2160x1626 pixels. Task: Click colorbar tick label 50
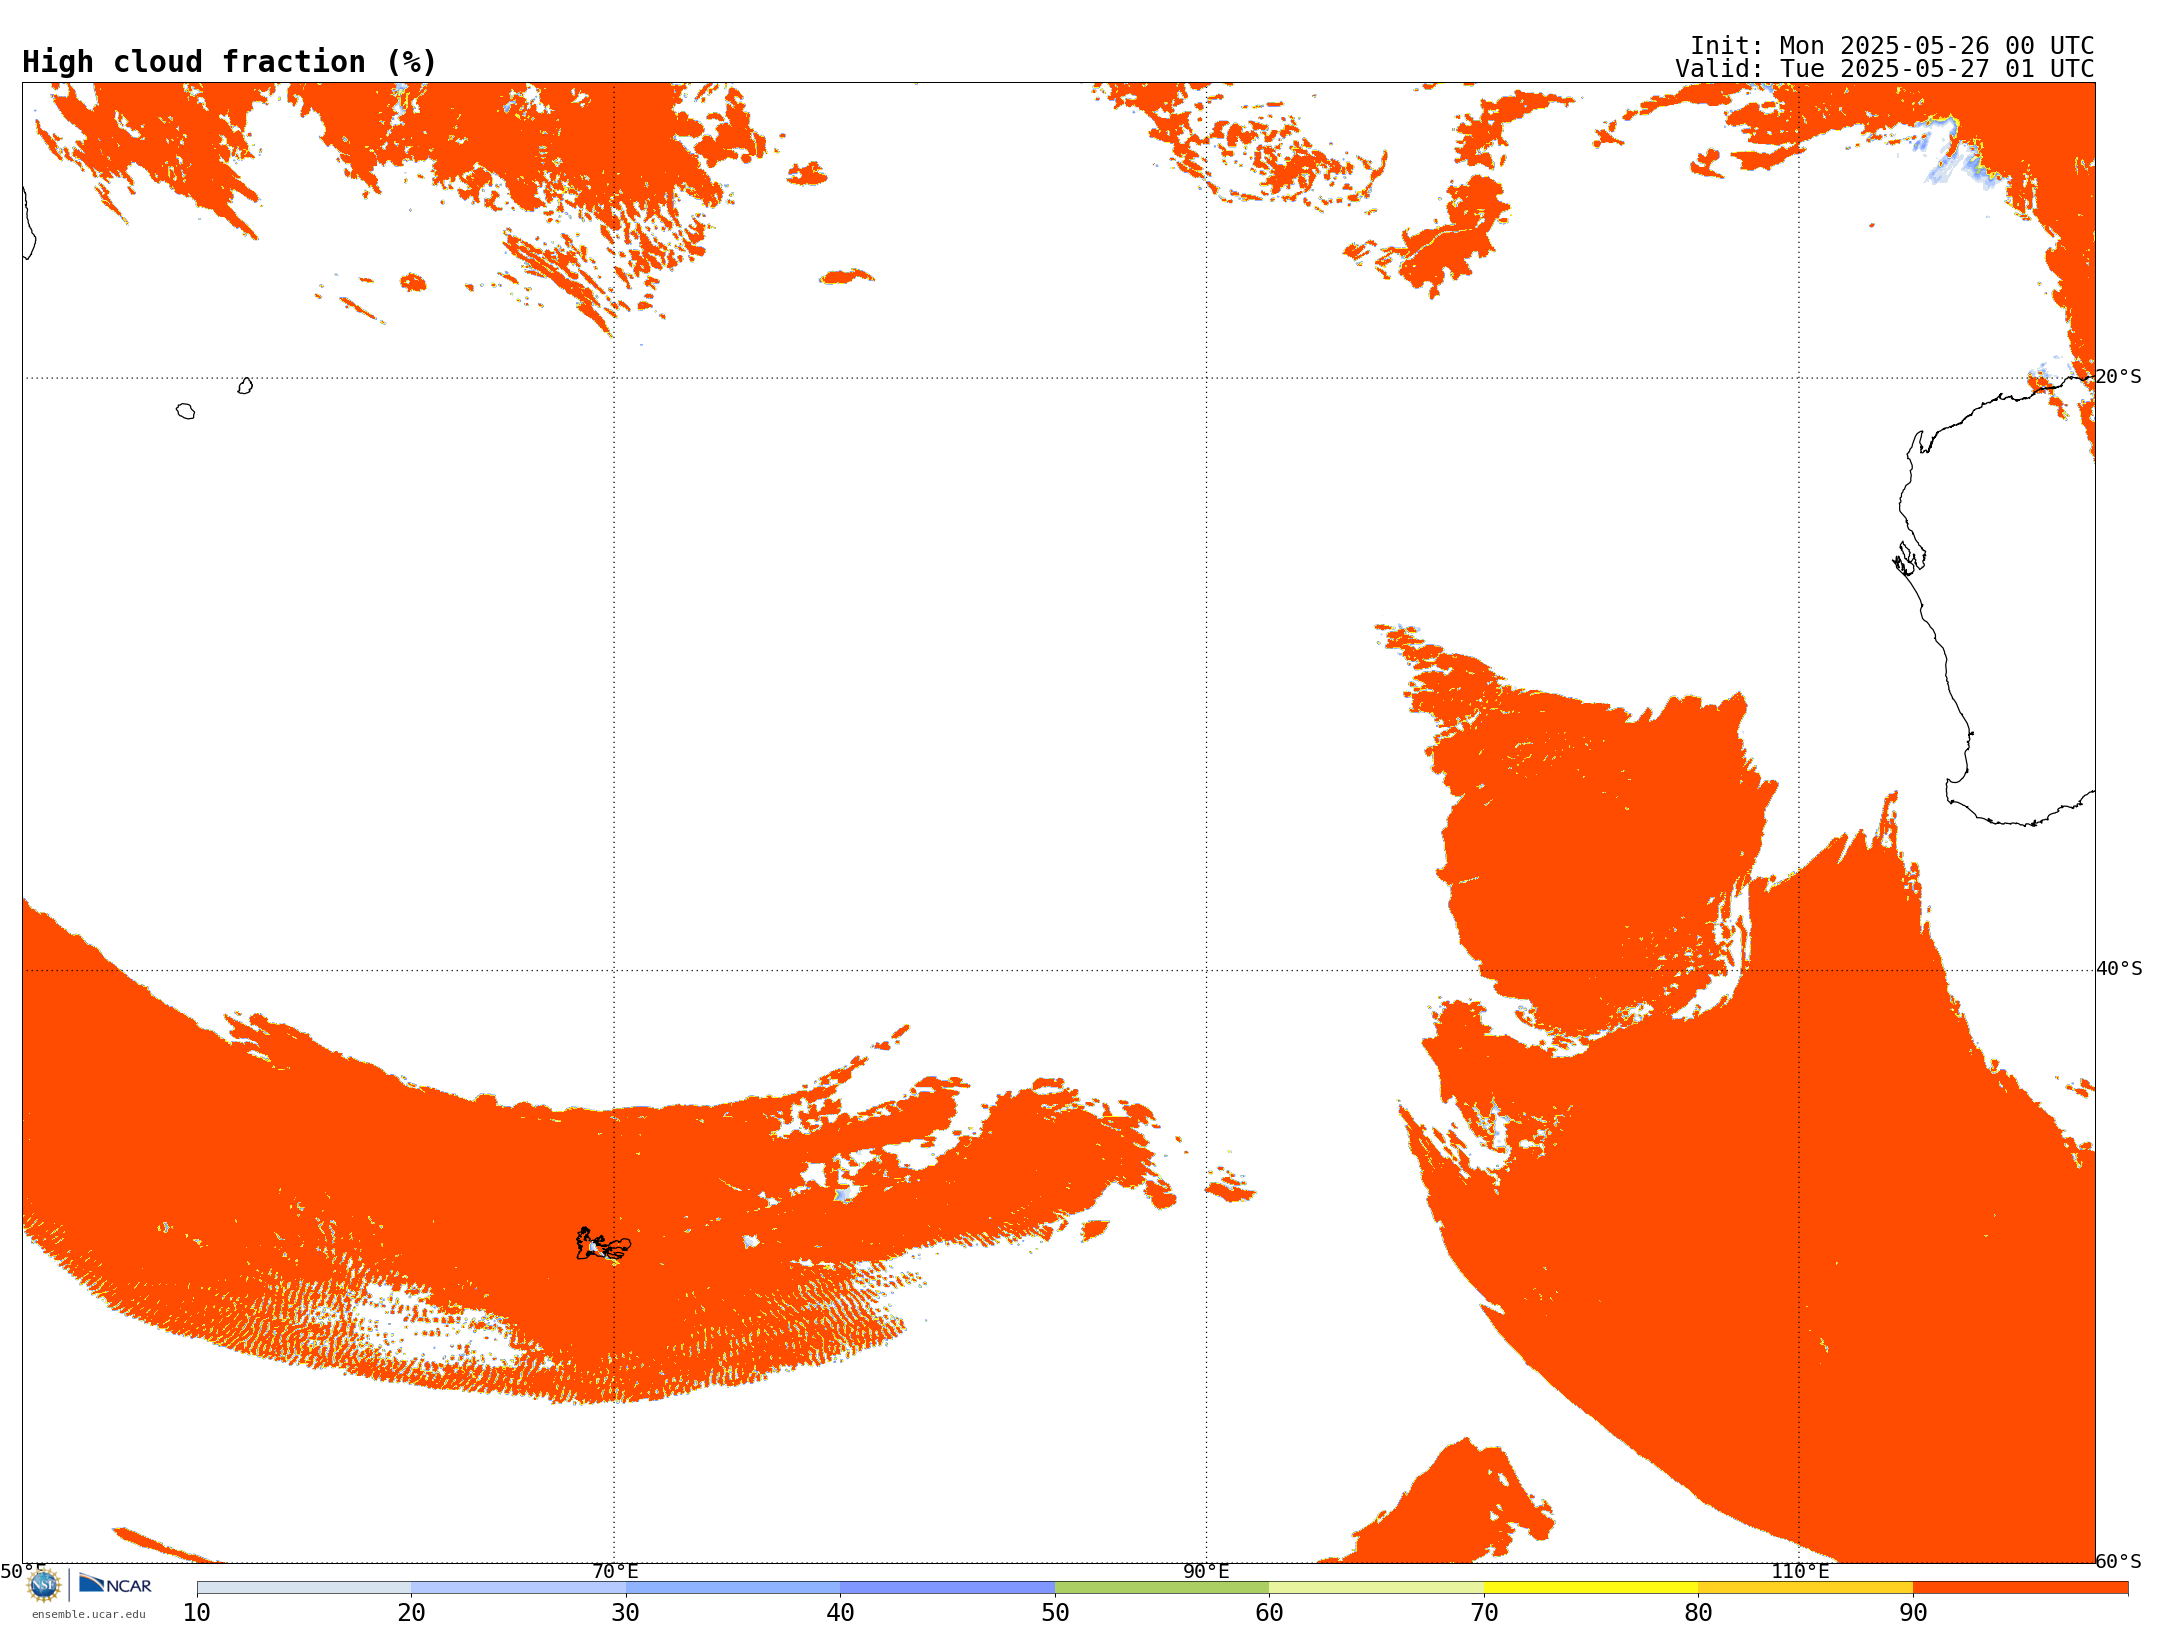tap(1055, 1613)
